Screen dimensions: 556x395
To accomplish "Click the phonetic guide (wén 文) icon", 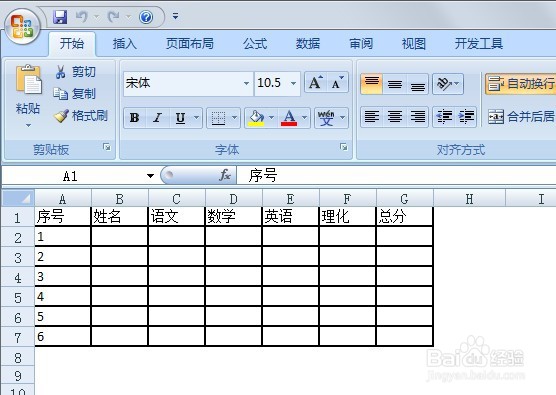I will pyautogui.click(x=326, y=118).
